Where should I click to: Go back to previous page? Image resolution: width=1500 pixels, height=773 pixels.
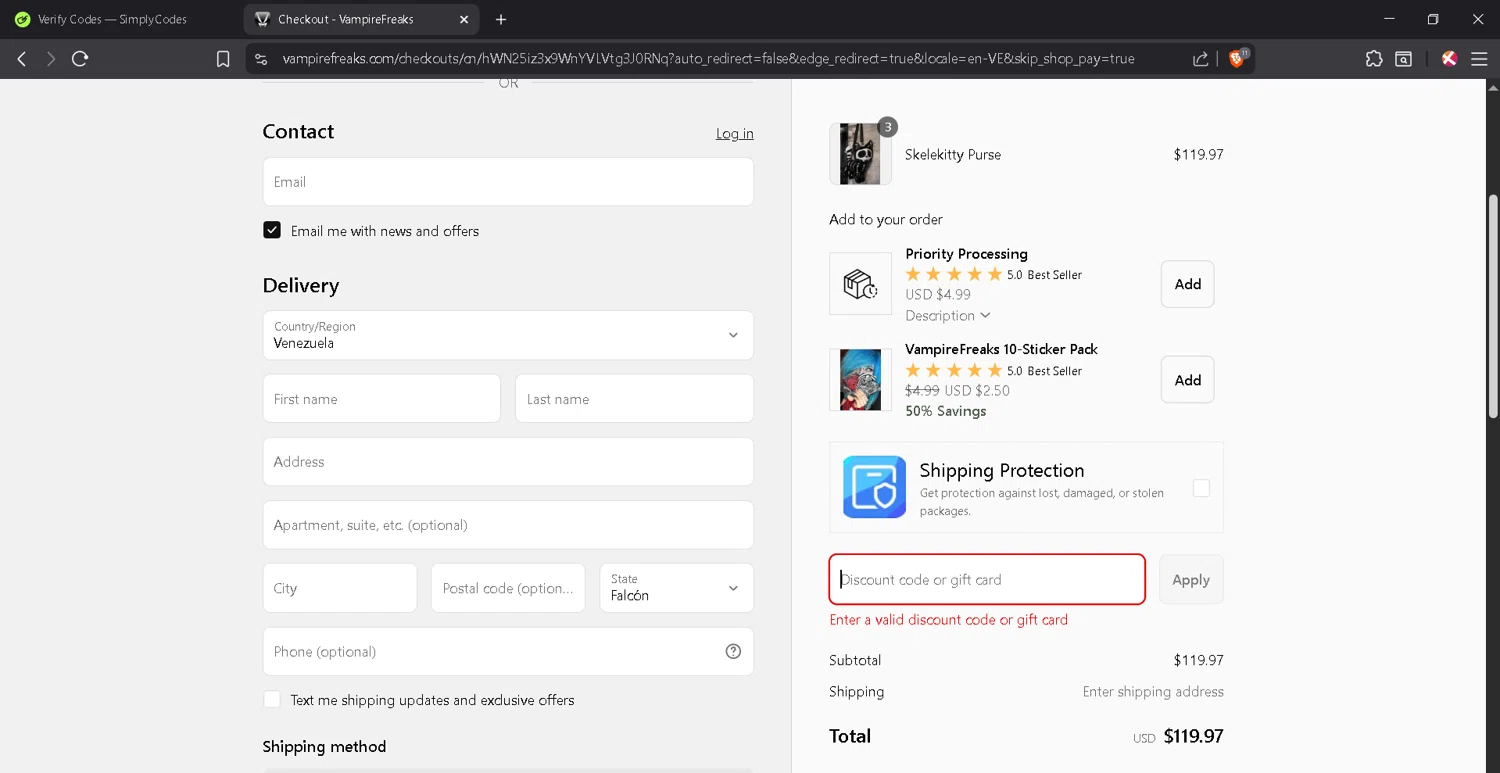pos(22,59)
